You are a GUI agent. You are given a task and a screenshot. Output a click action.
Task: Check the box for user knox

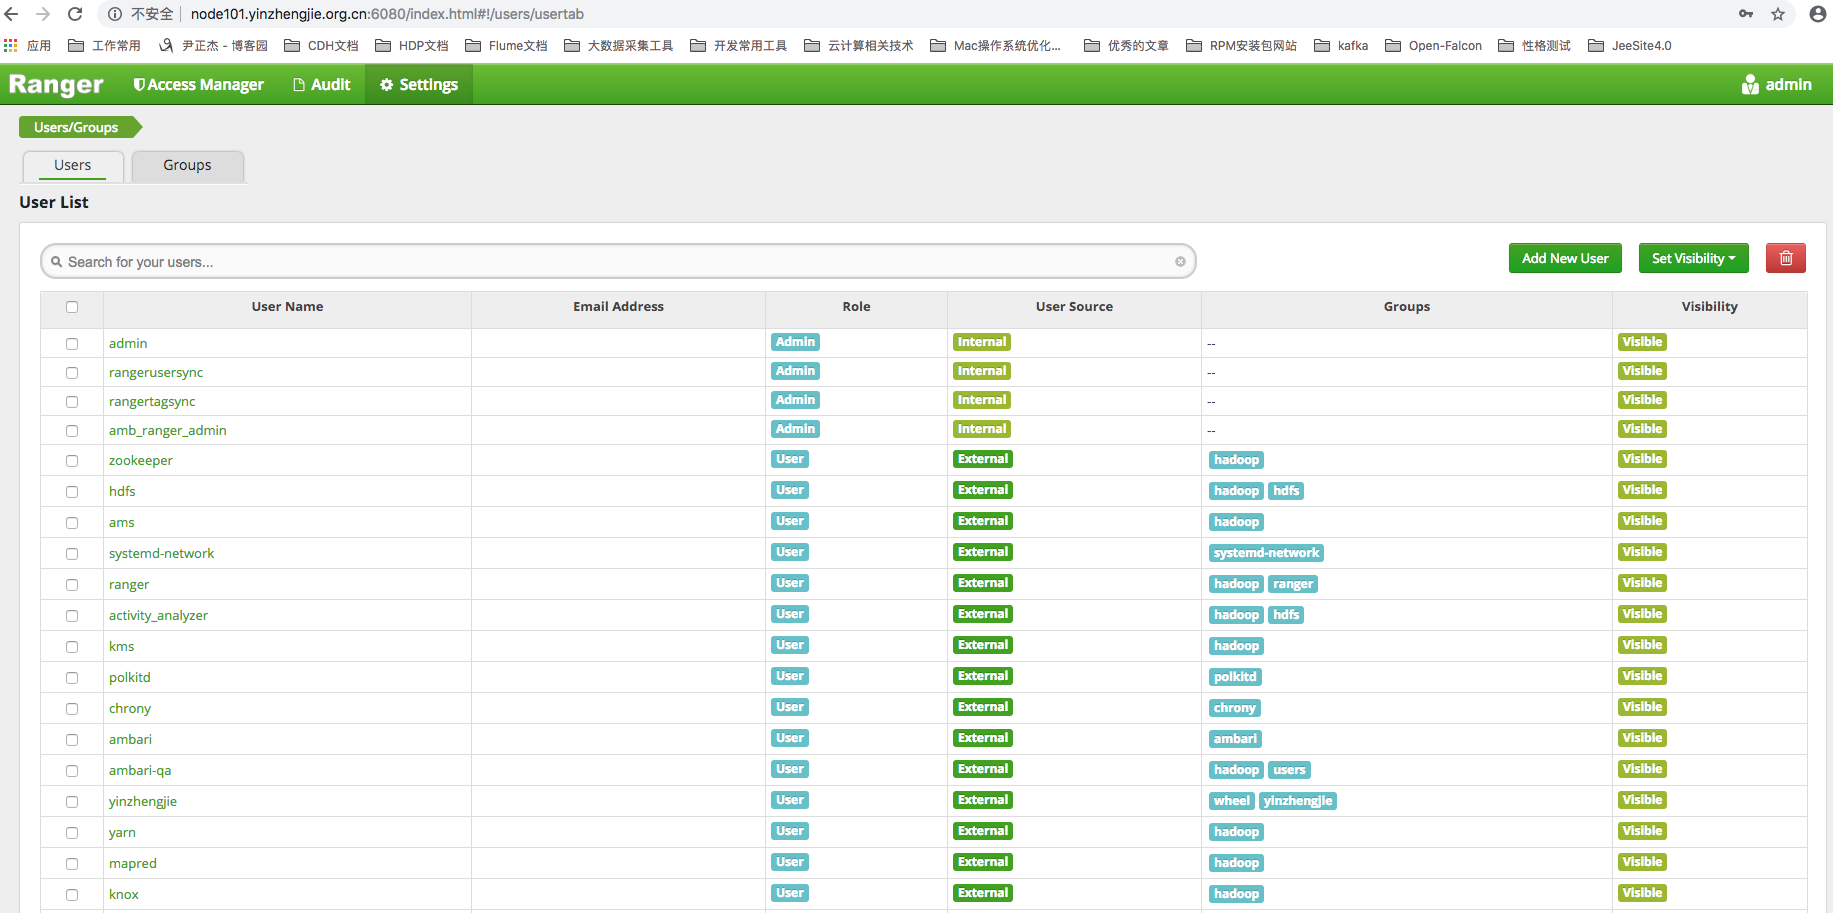coord(72,895)
